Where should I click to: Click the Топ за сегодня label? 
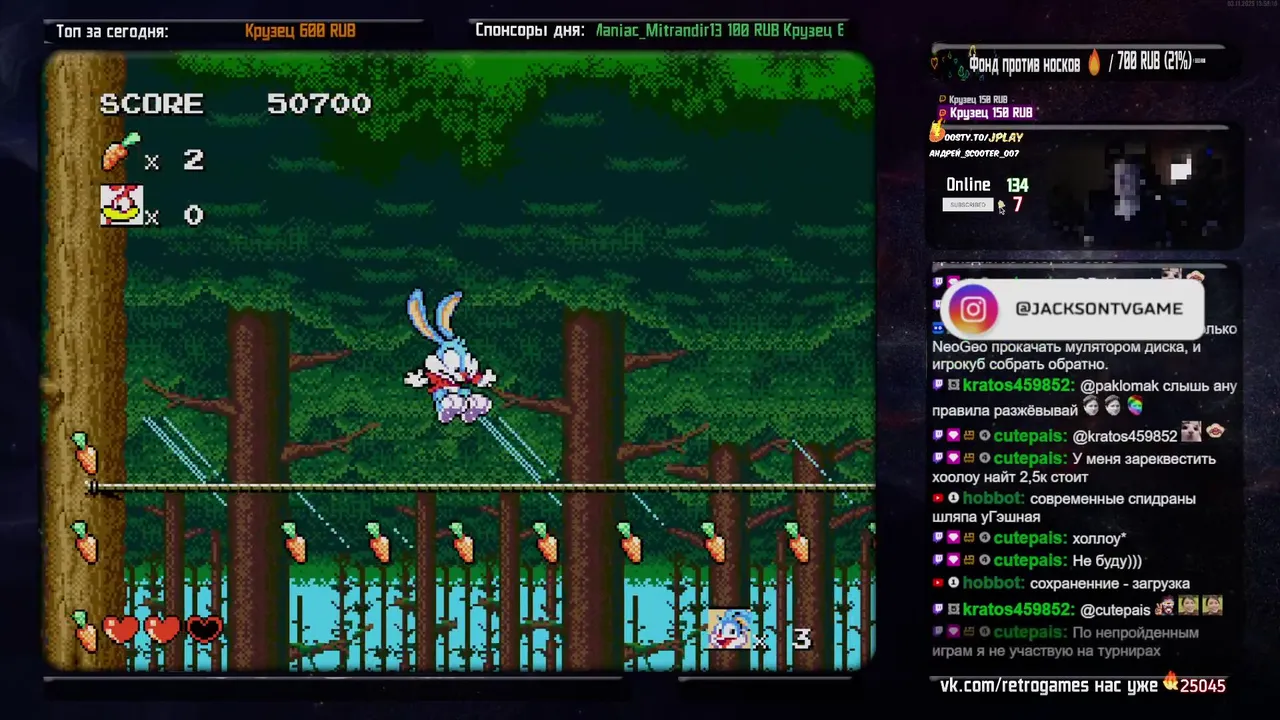click(x=112, y=31)
